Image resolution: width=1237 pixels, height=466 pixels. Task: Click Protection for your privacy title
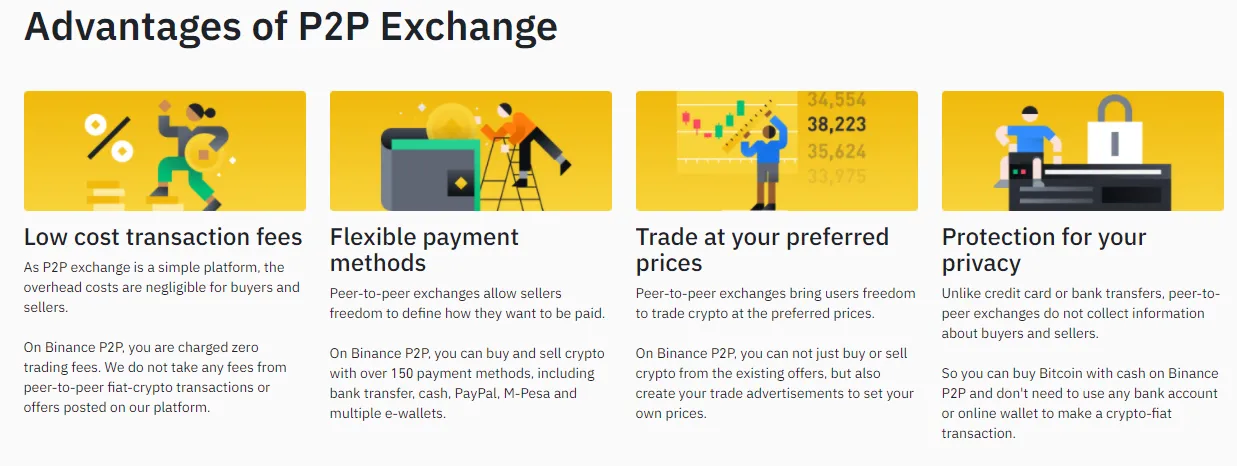pyautogui.click(x=1044, y=250)
